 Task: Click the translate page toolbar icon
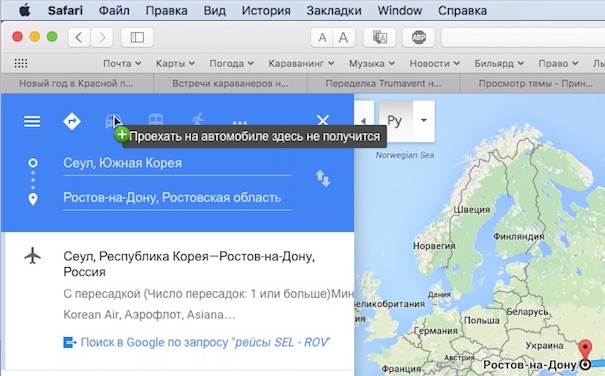(x=379, y=37)
